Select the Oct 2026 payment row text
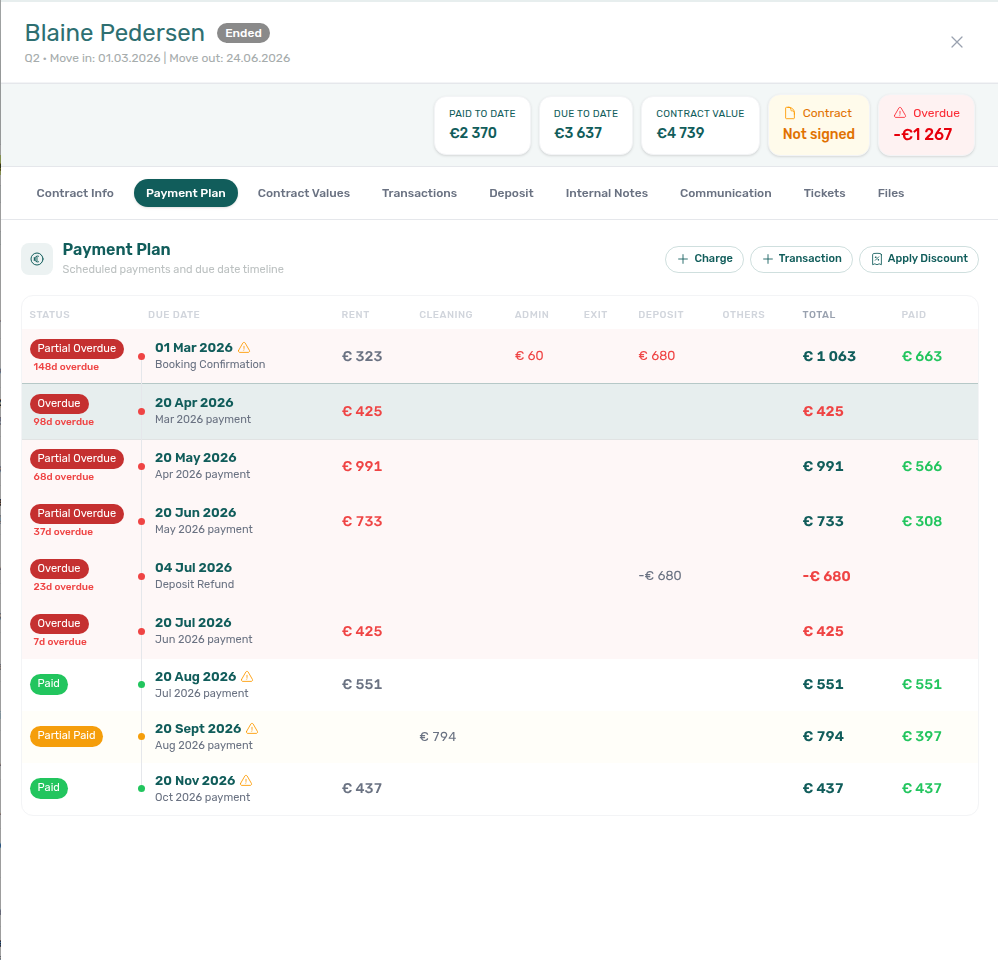This screenshot has width=998, height=960. pyautogui.click(x=202, y=798)
